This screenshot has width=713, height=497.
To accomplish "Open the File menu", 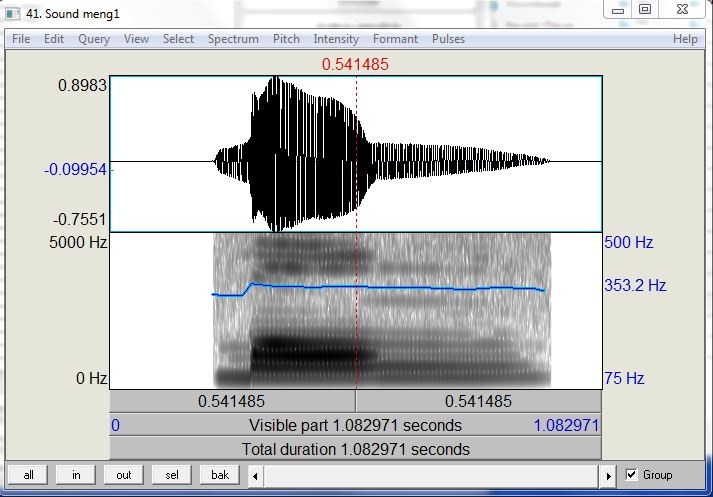I will (x=21, y=39).
